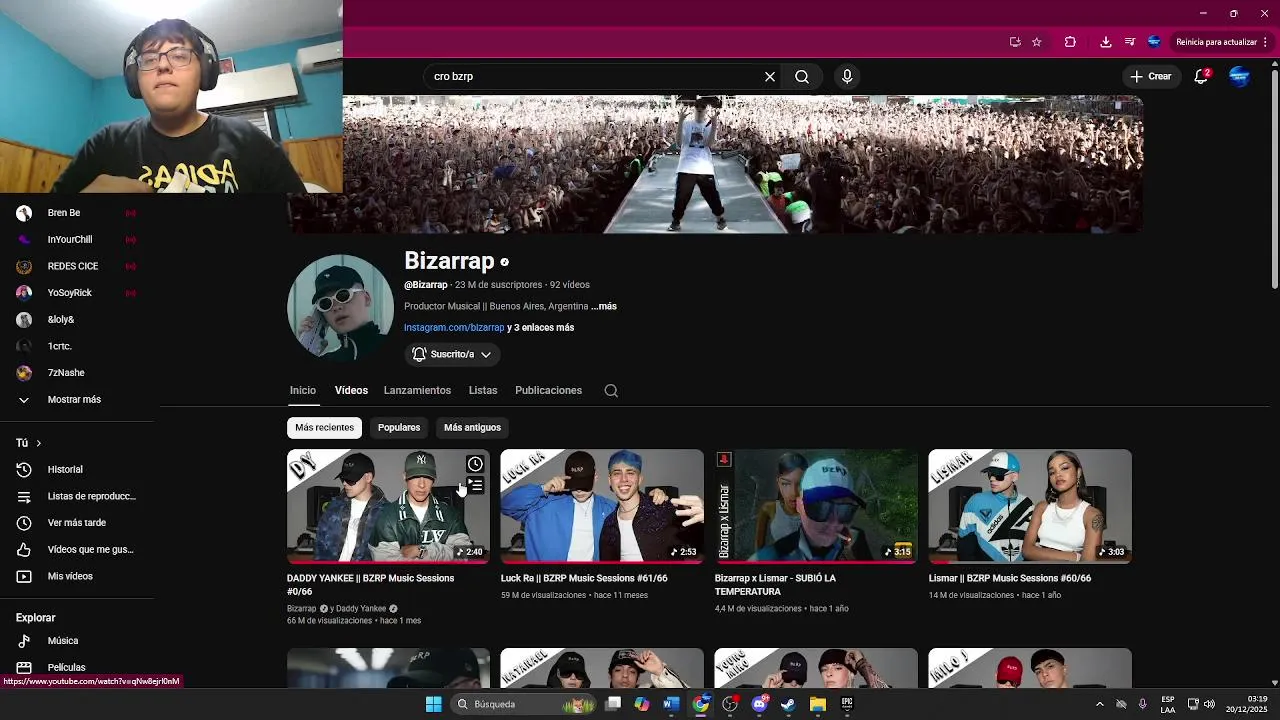Open Daddy Yankee artist link under video

[x=361, y=608]
